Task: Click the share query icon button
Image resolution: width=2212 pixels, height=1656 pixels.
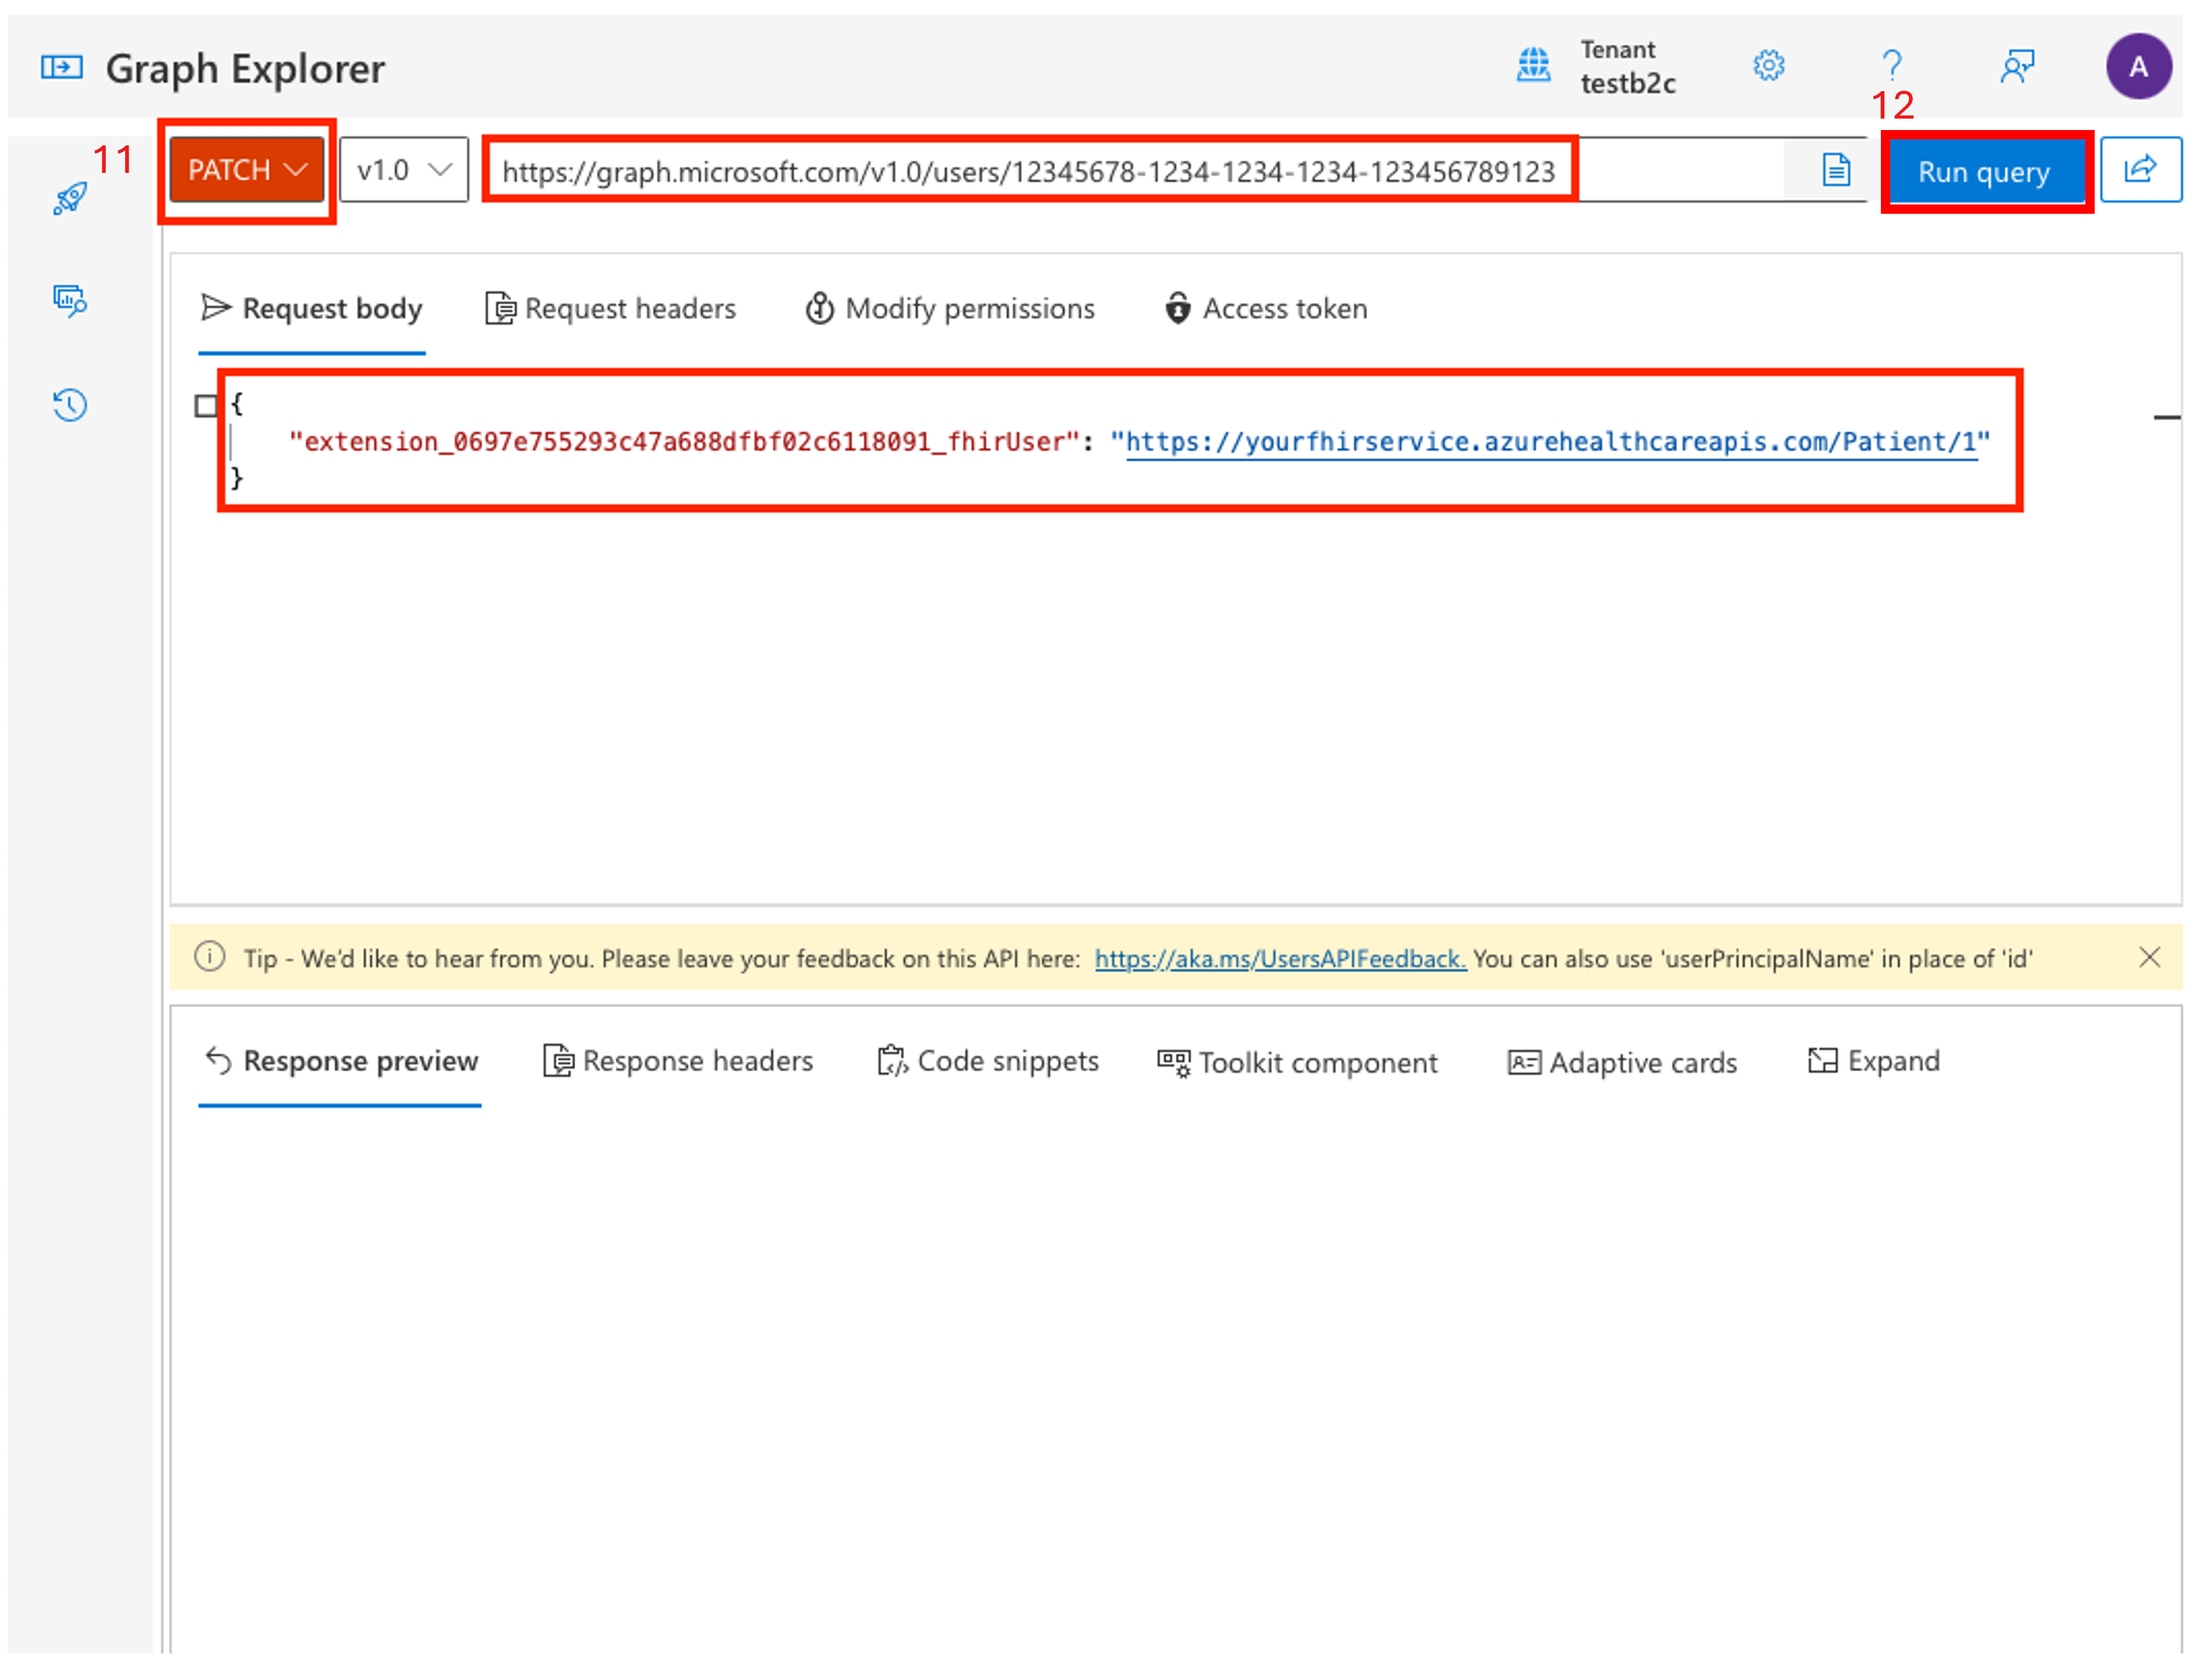Action: 2140,170
